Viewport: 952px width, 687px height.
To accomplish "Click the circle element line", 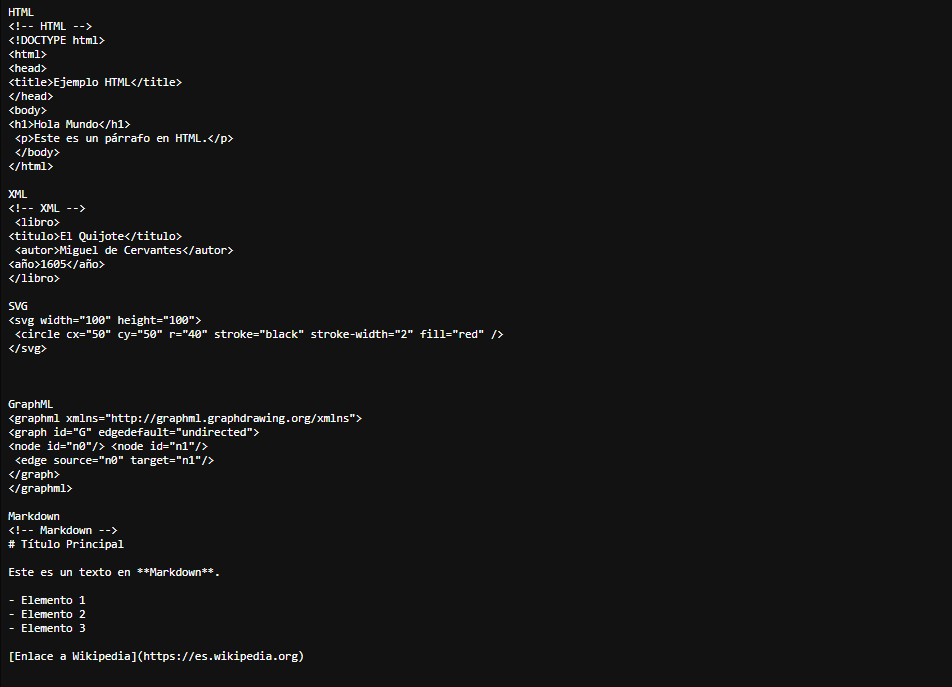I will pos(258,334).
